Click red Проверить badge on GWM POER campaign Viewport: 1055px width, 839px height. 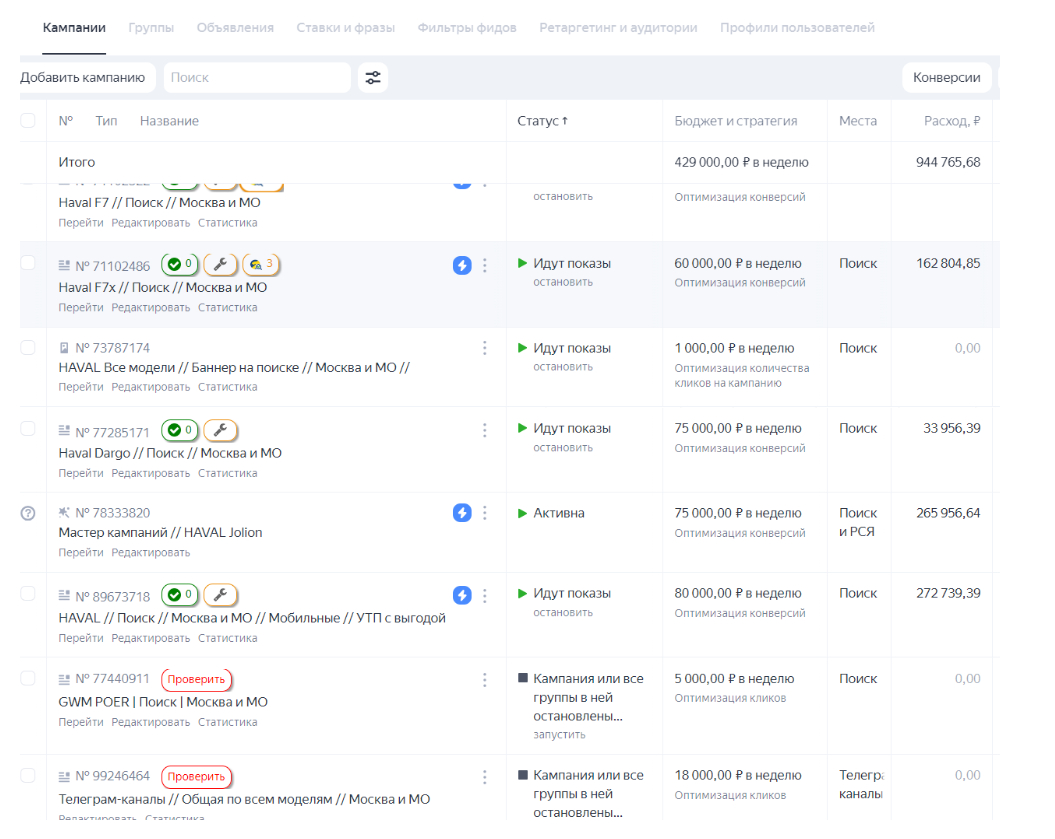click(196, 680)
